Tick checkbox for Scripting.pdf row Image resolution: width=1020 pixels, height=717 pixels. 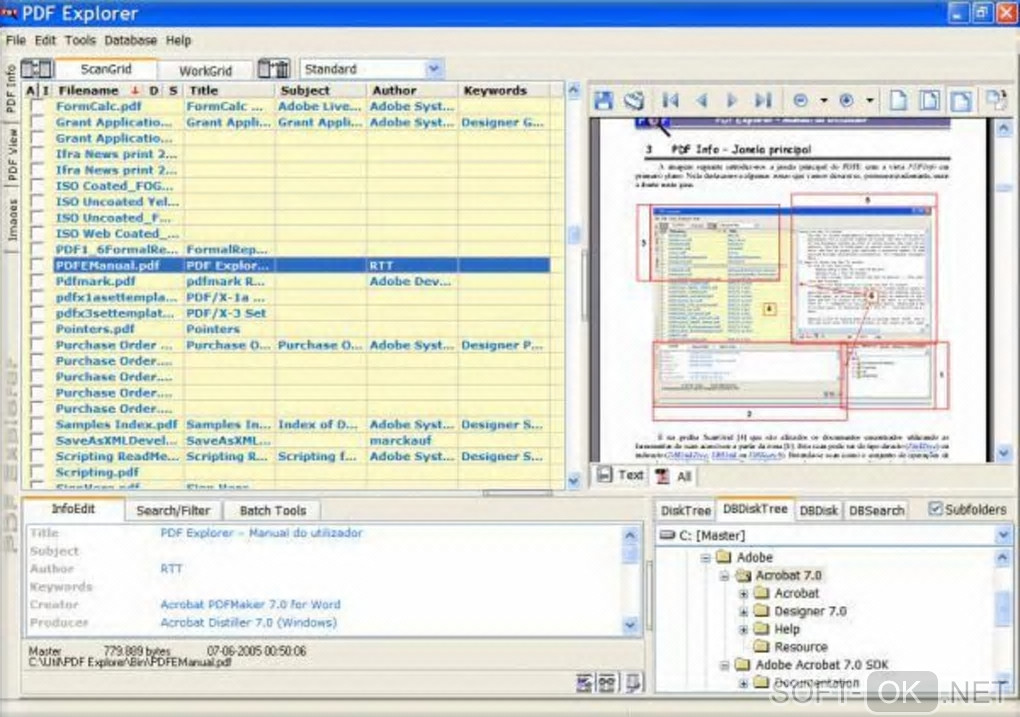38,472
